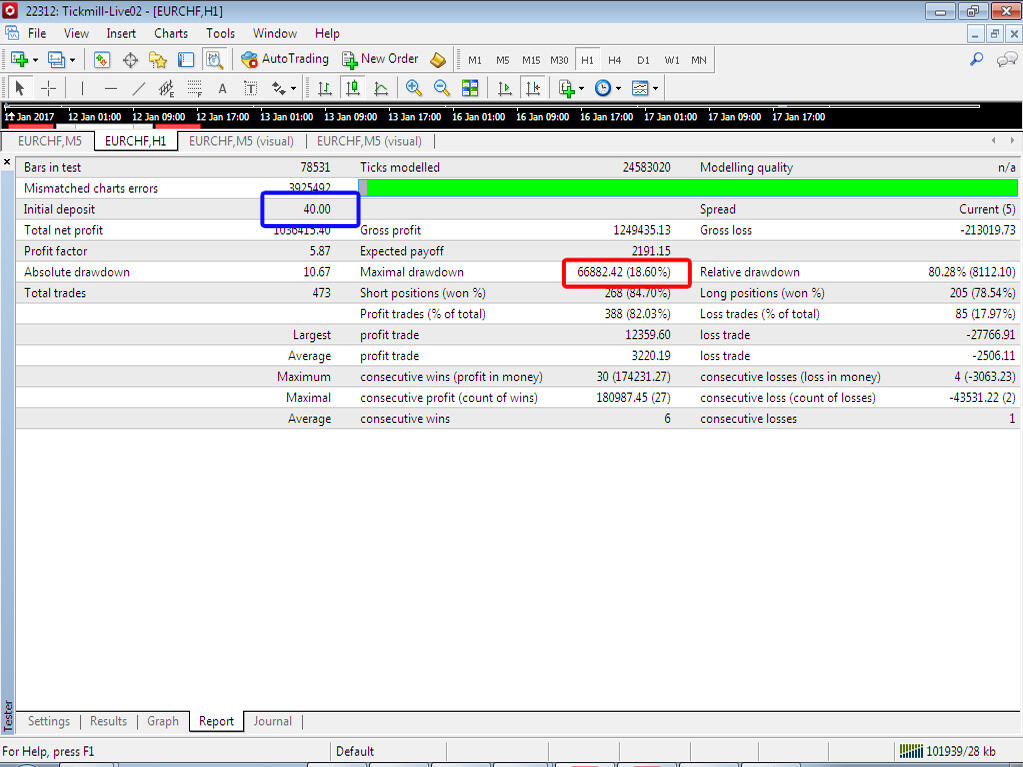Select the equidistant channel tool
The height and width of the screenshot is (767, 1023).
tap(166, 88)
